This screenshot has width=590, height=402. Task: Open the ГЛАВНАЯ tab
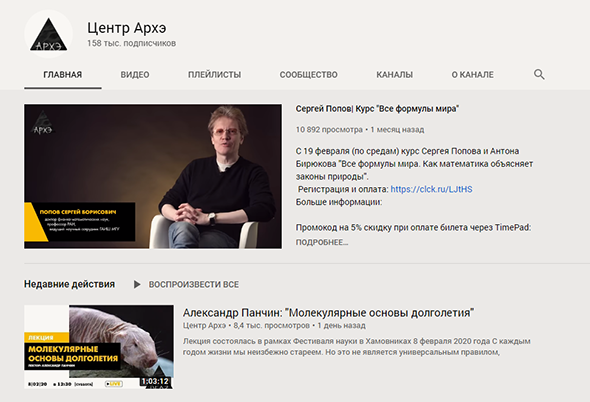(62, 75)
